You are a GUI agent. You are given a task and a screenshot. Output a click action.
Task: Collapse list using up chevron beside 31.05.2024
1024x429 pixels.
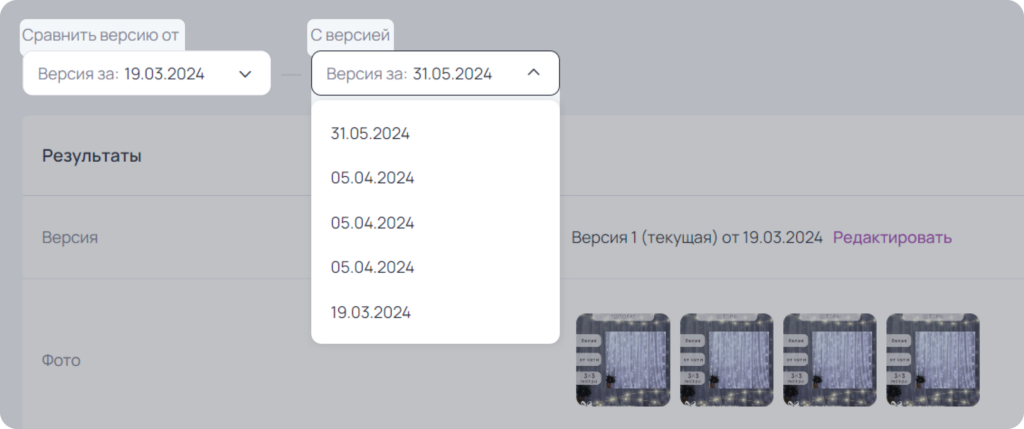[x=534, y=72]
